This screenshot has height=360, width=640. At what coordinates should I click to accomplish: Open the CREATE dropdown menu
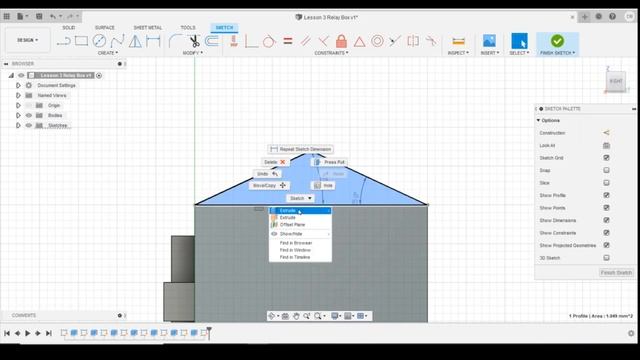tap(107, 53)
